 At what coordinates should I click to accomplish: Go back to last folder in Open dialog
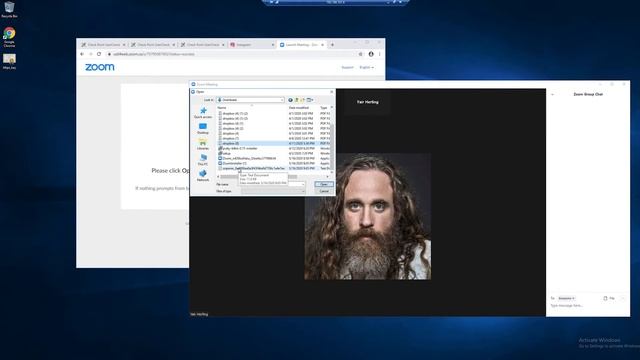(290, 100)
